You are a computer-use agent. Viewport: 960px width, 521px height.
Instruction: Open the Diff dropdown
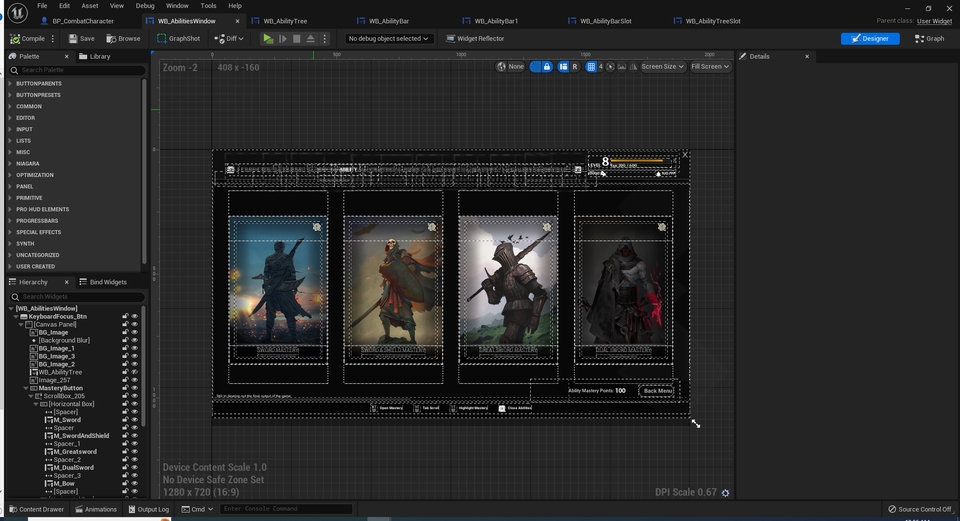coord(229,39)
